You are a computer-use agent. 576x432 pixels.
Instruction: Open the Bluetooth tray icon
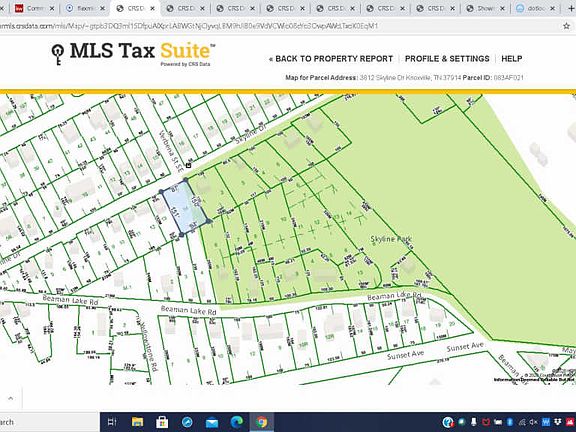click(x=510, y=422)
